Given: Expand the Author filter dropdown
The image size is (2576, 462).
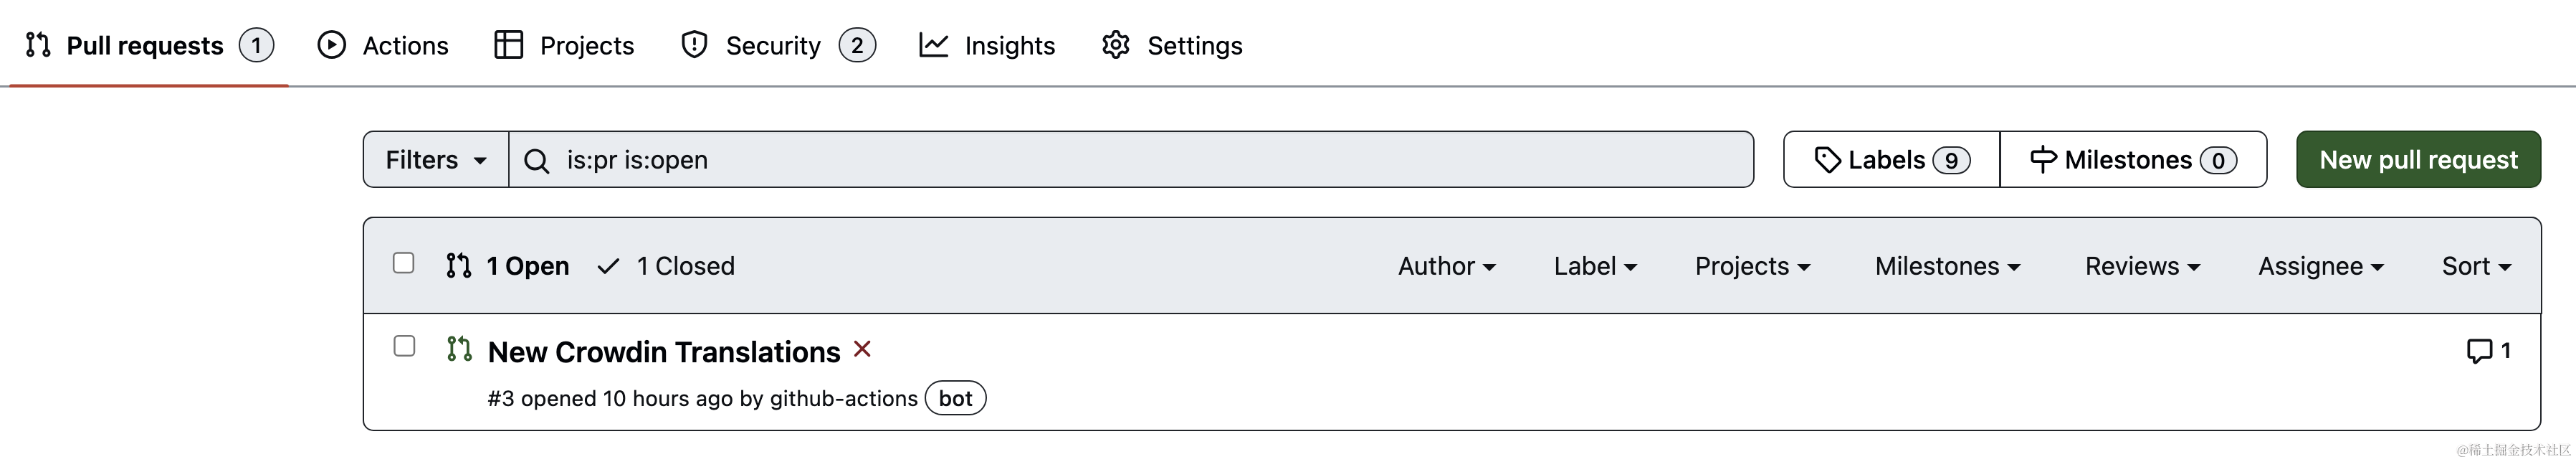Looking at the screenshot, I should click(1446, 266).
